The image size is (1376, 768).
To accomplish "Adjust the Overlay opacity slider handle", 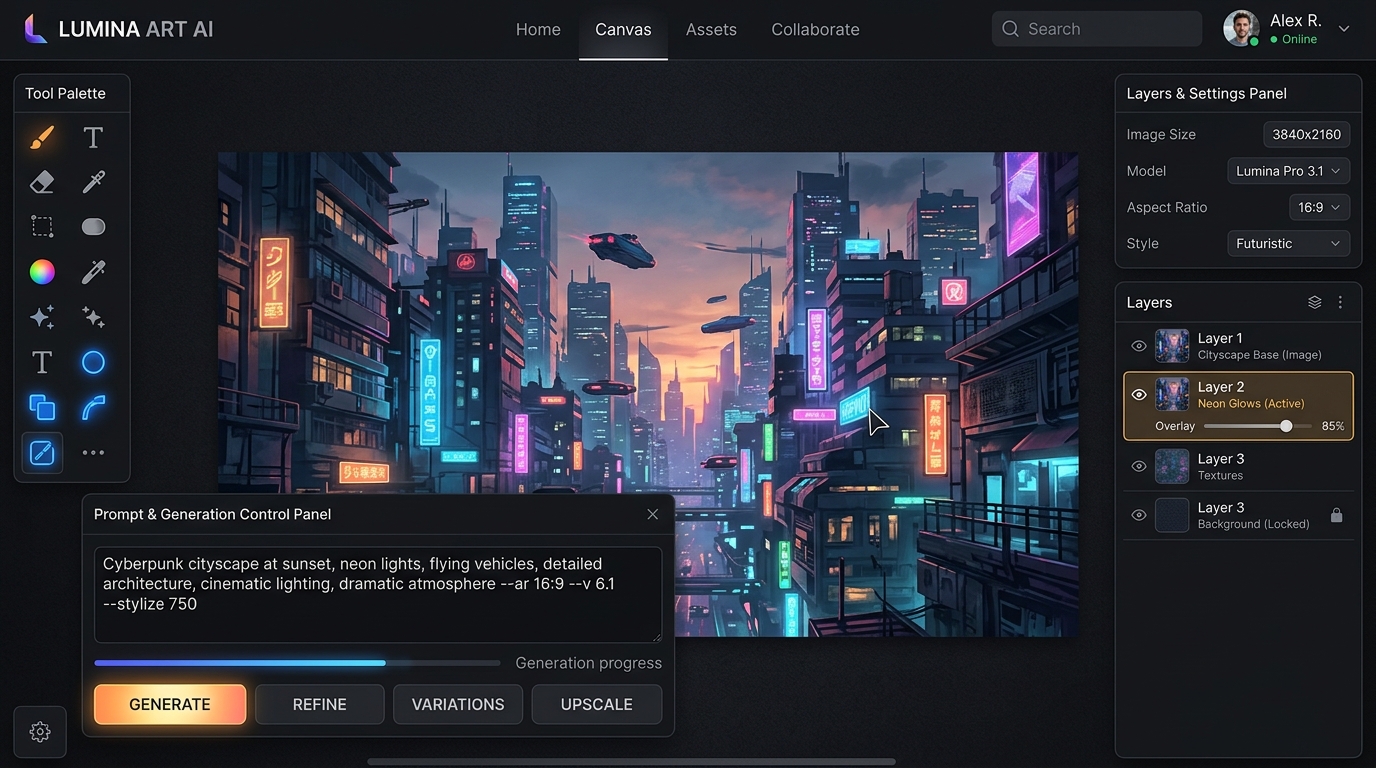I will click(x=1286, y=426).
